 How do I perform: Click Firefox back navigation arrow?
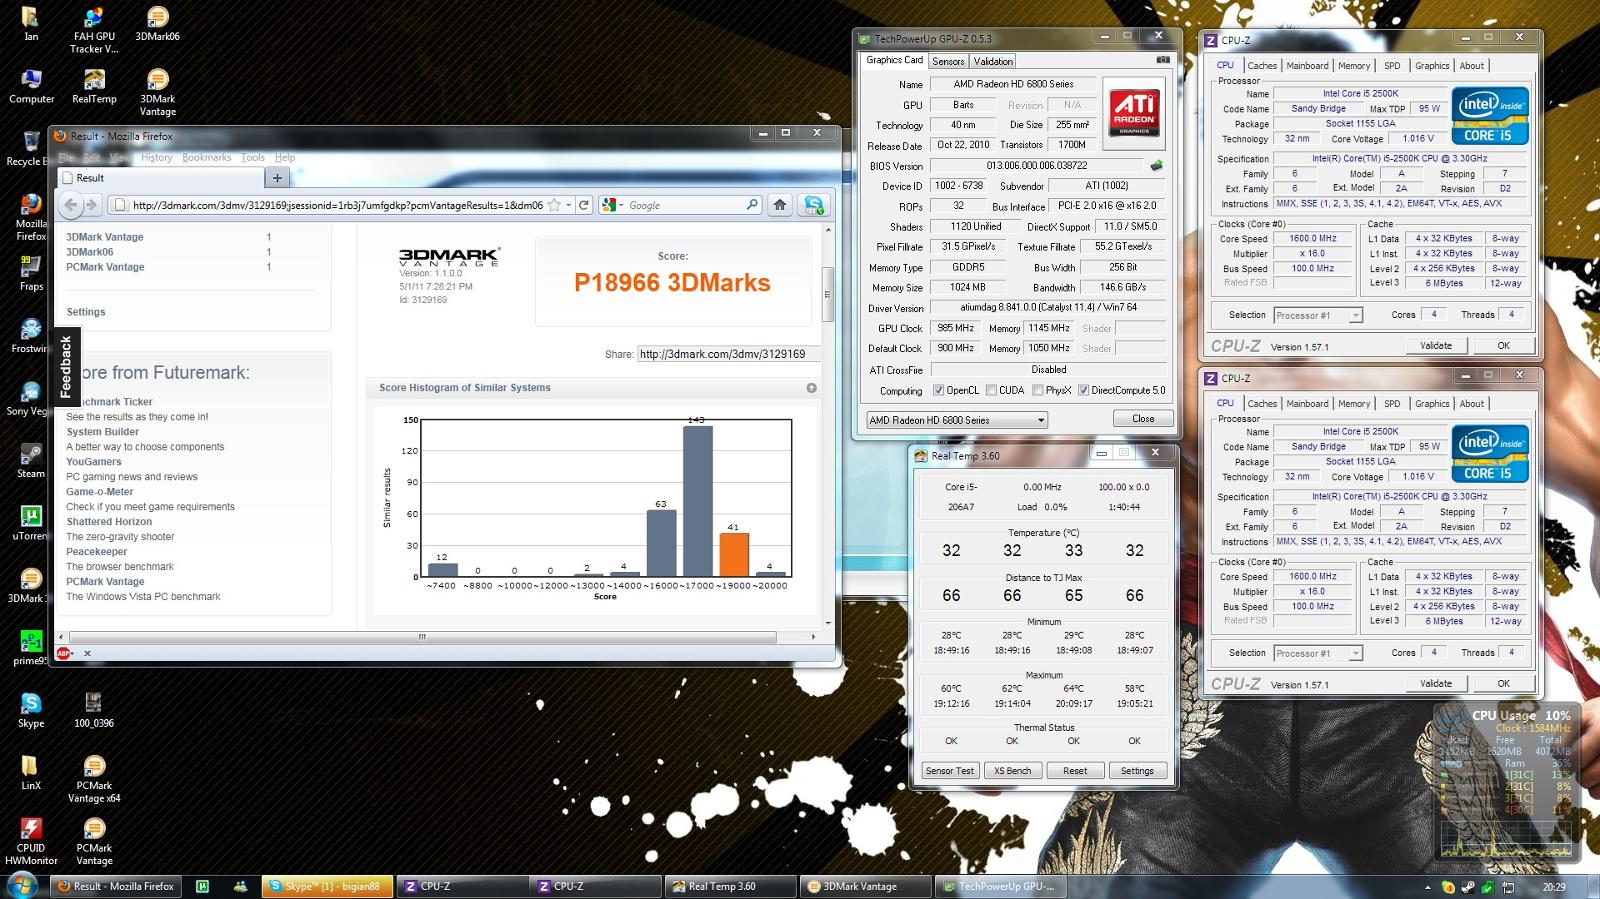click(x=70, y=205)
